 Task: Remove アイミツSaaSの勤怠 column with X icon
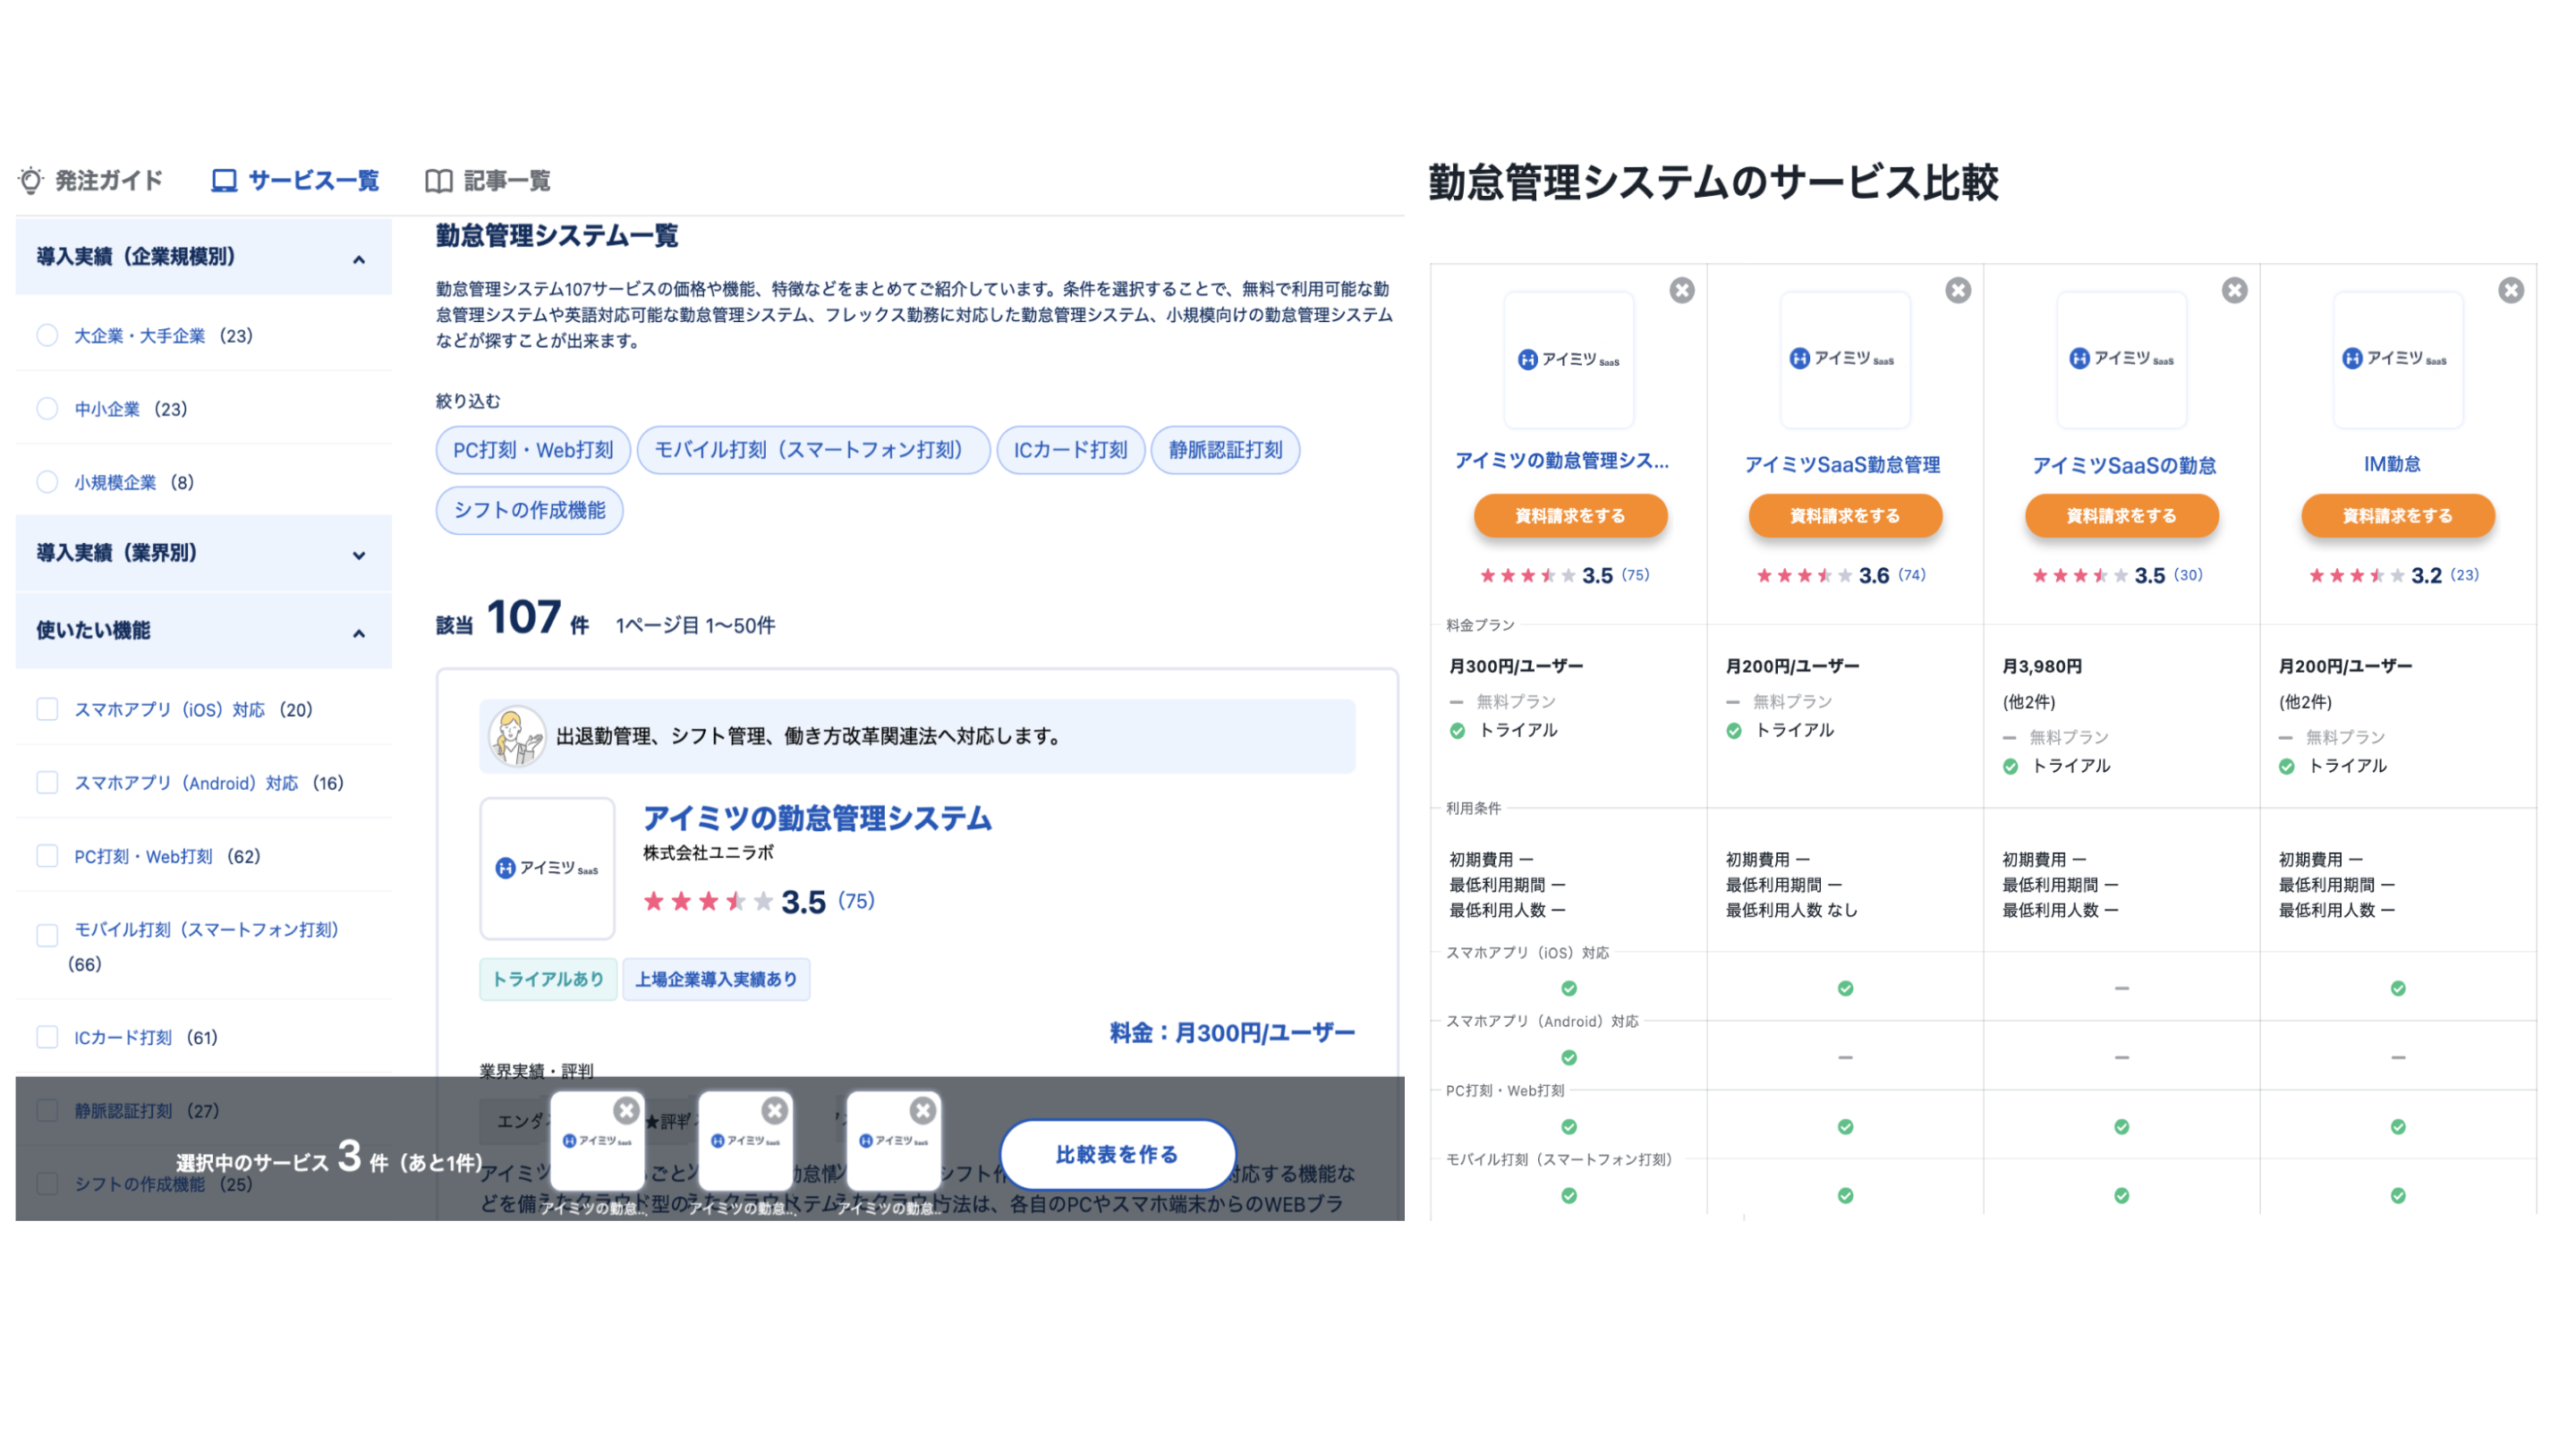click(2234, 290)
